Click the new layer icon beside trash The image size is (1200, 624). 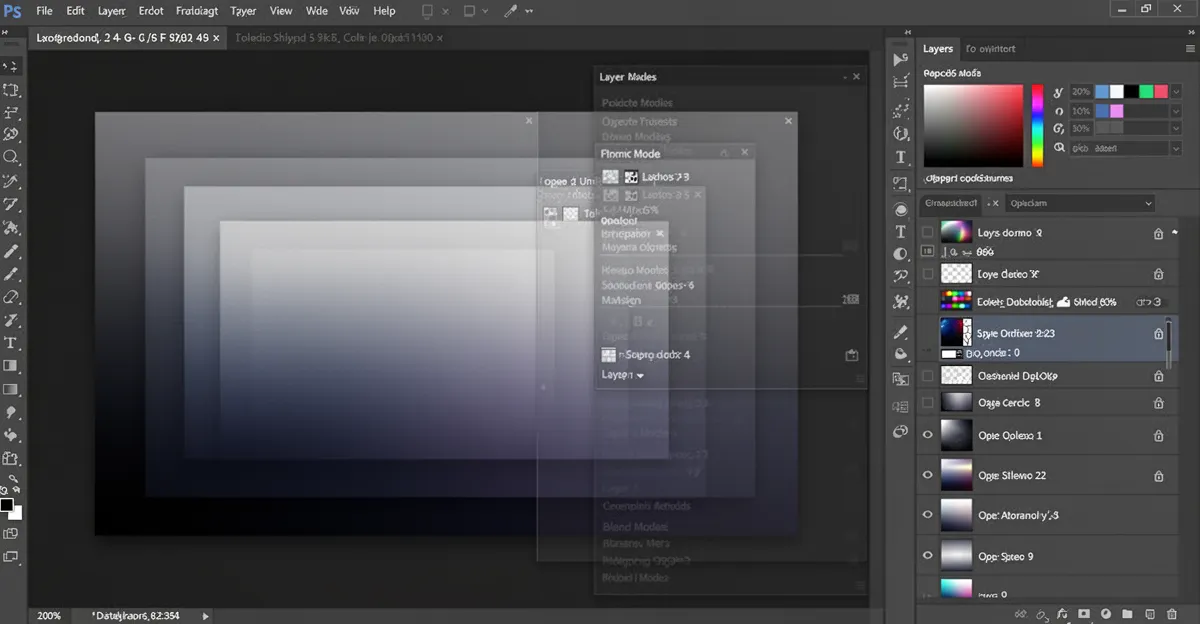click(1149, 613)
